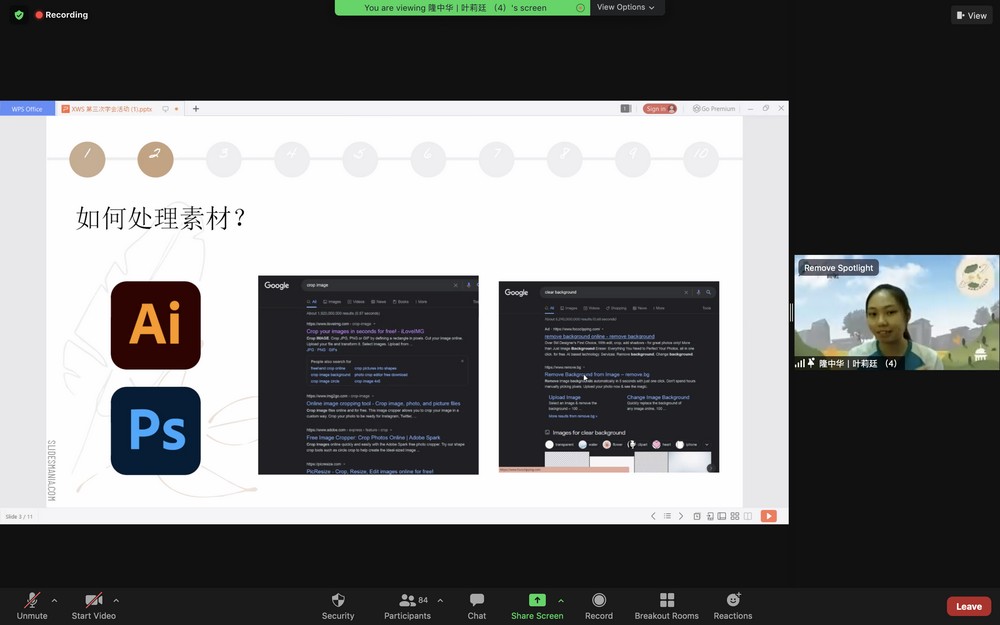Click the Adobe Illustrator Ai logo
Screen dimensions: 1000x625
[156, 325]
